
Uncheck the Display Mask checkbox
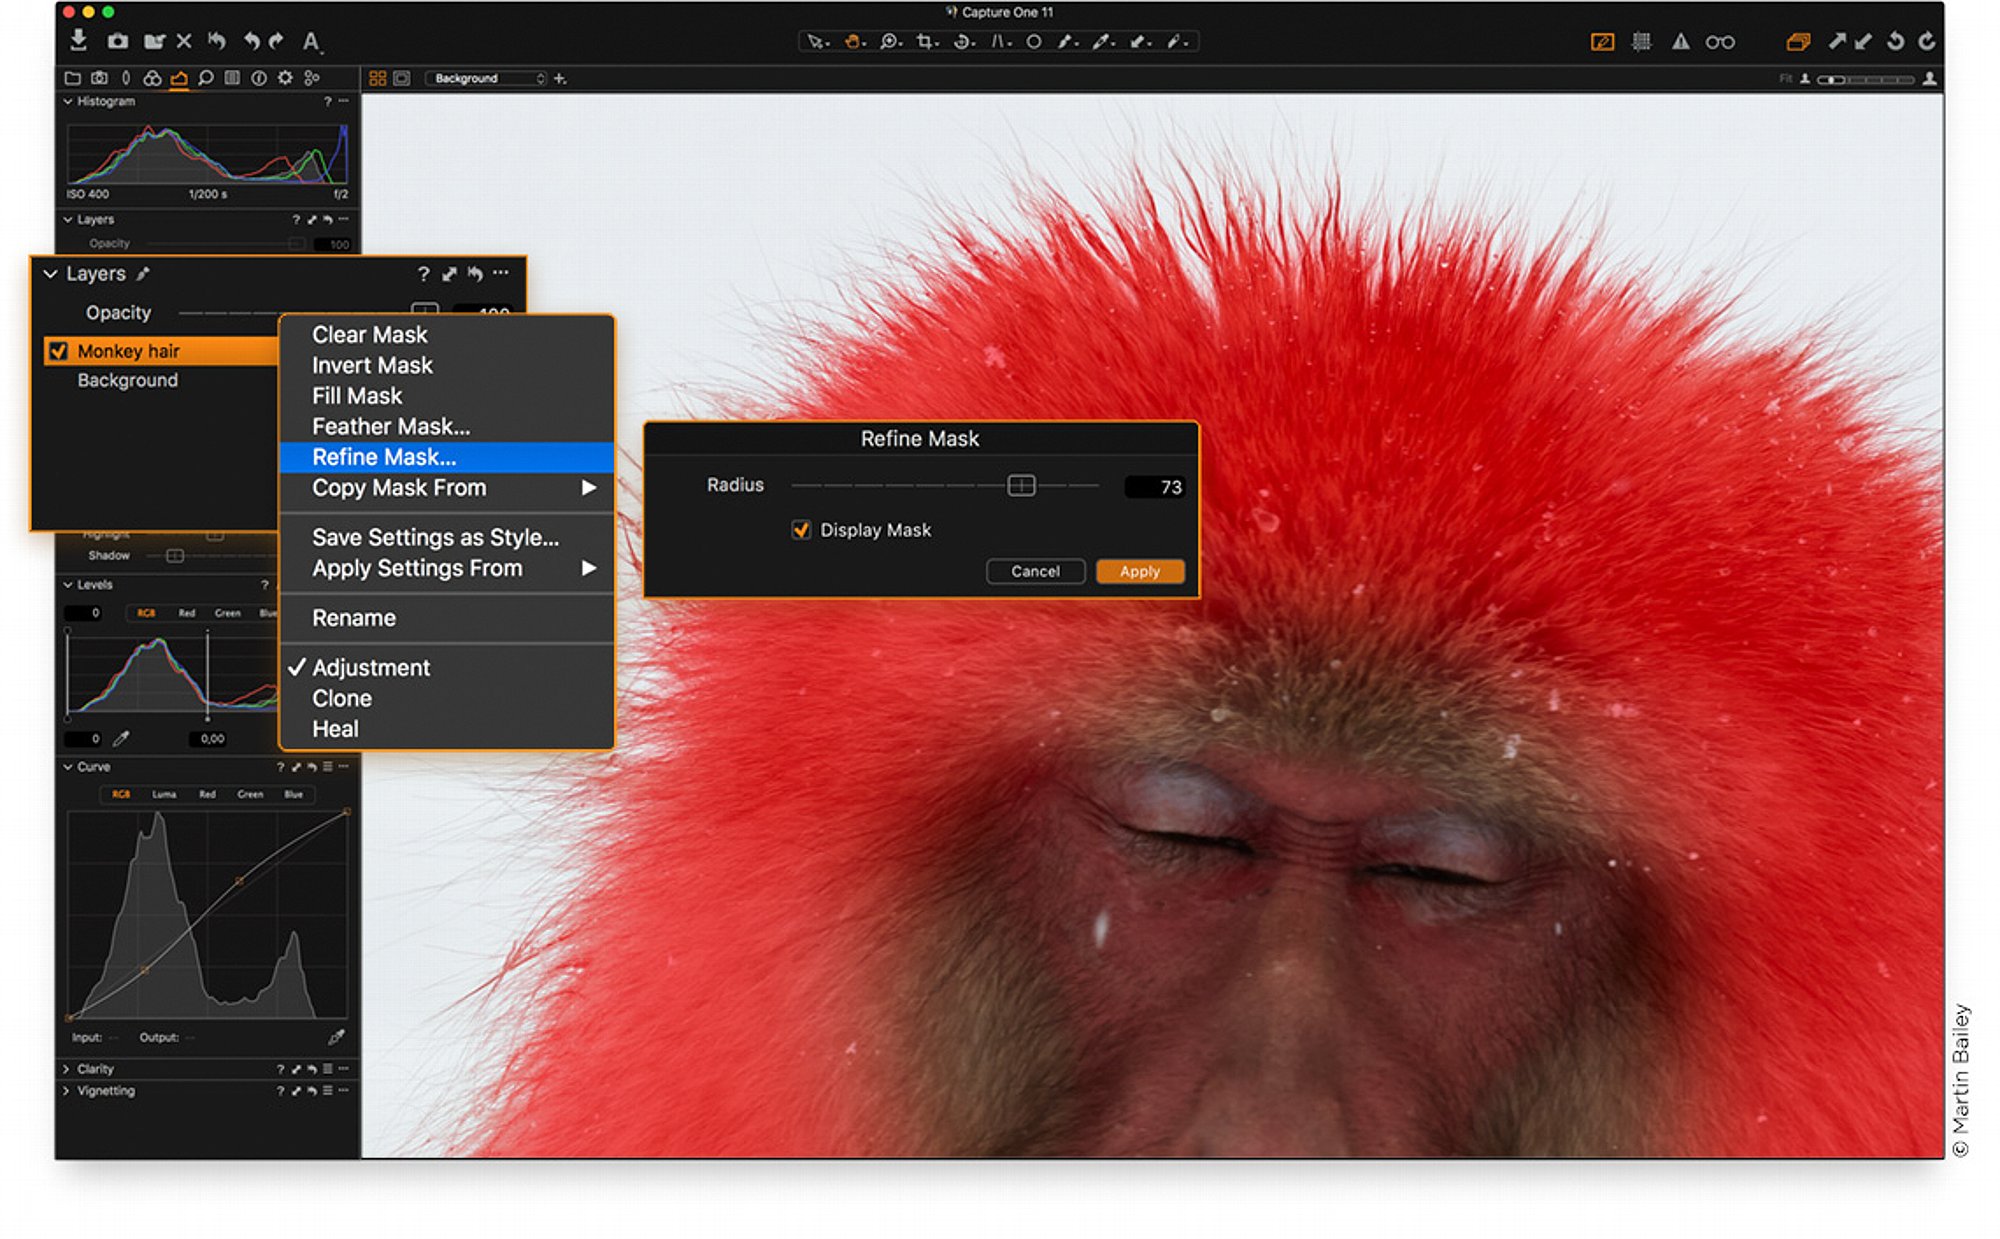click(801, 530)
